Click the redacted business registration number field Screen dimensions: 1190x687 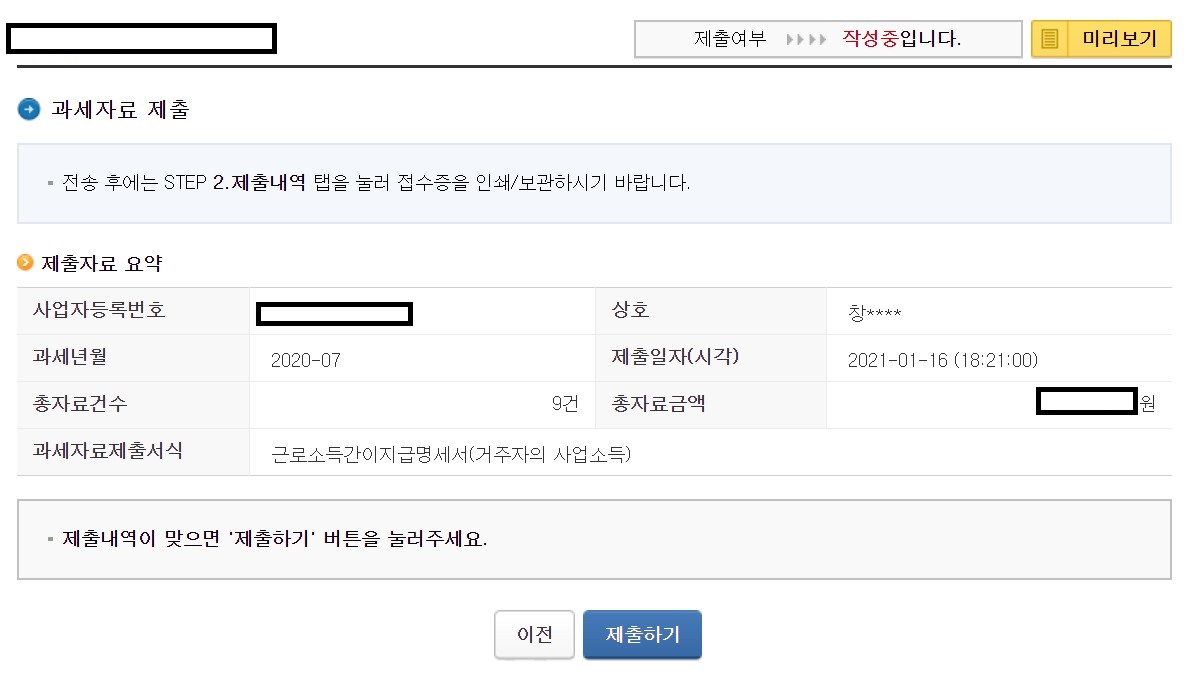tap(335, 312)
